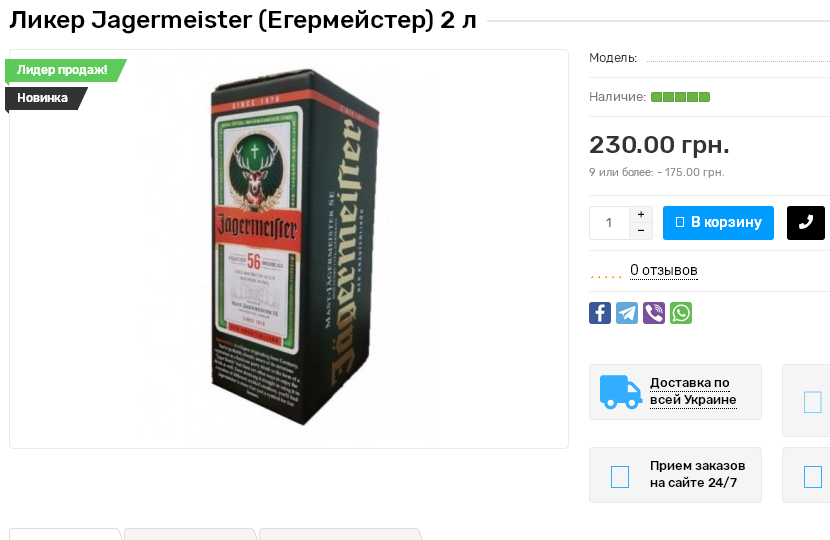Screen dimensions: 830x540
Task: Share product via Viber icon
Action: point(654,313)
